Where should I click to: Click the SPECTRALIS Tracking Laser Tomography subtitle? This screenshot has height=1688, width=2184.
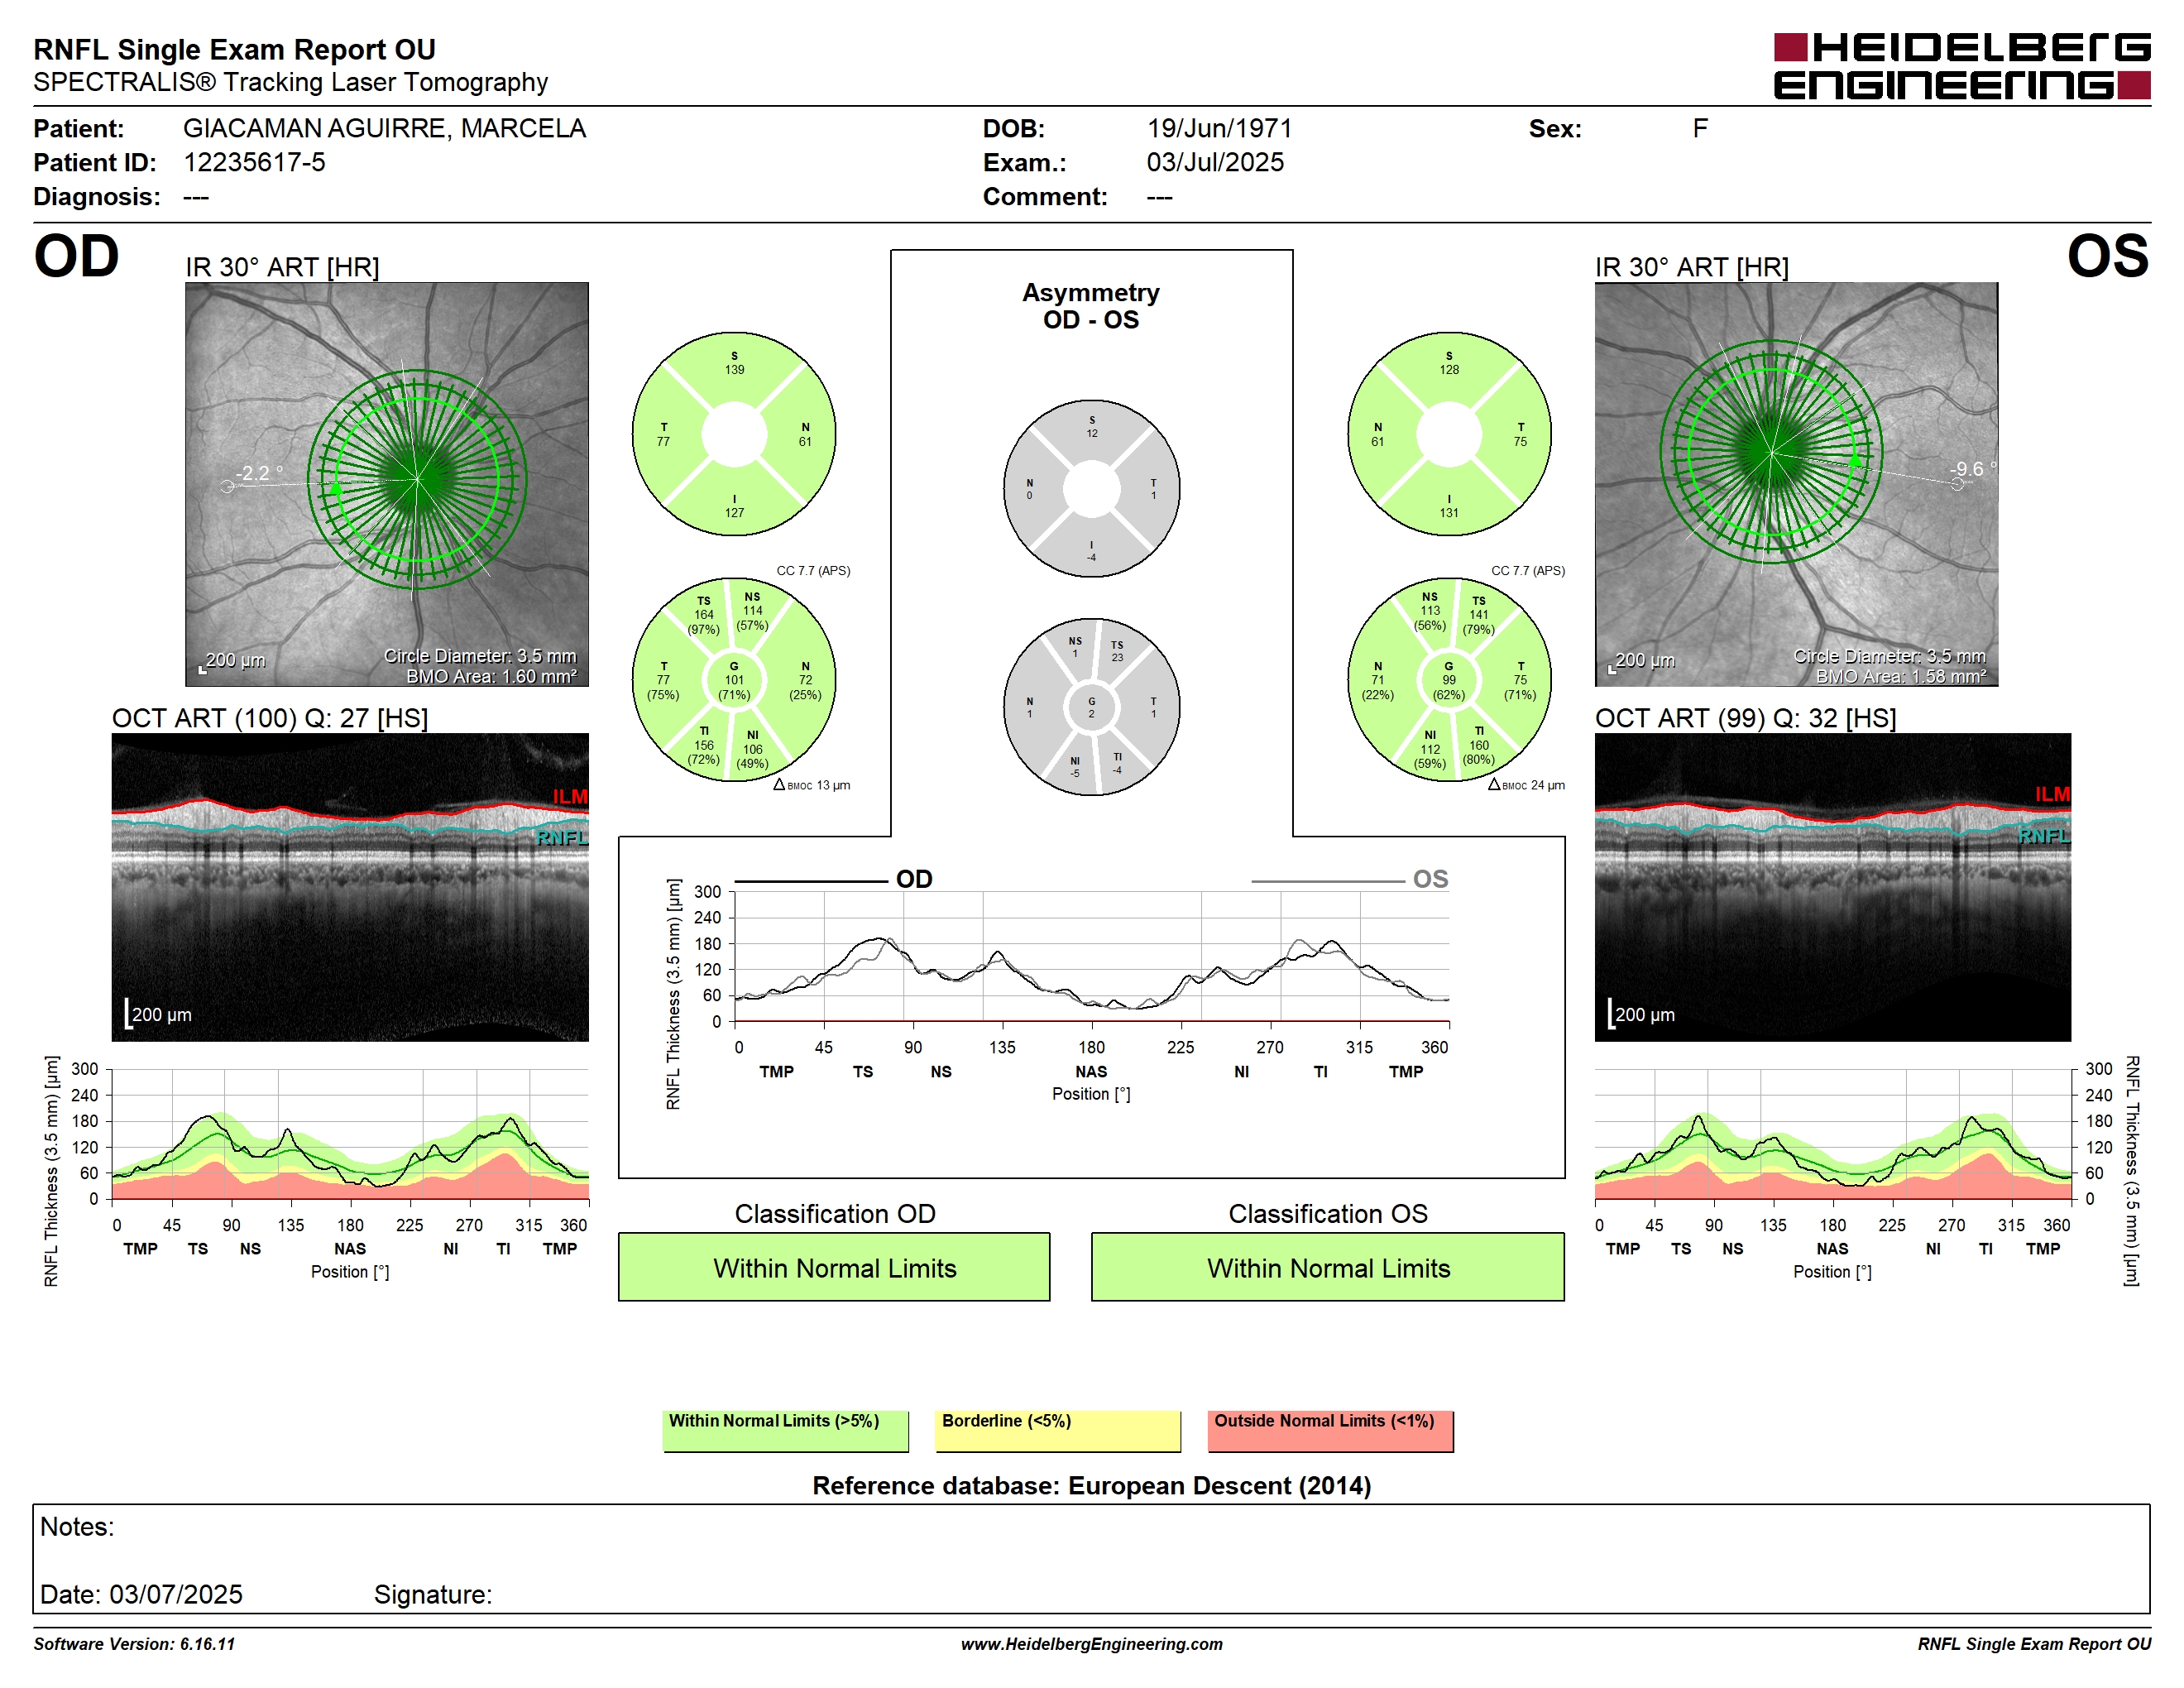(291, 82)
